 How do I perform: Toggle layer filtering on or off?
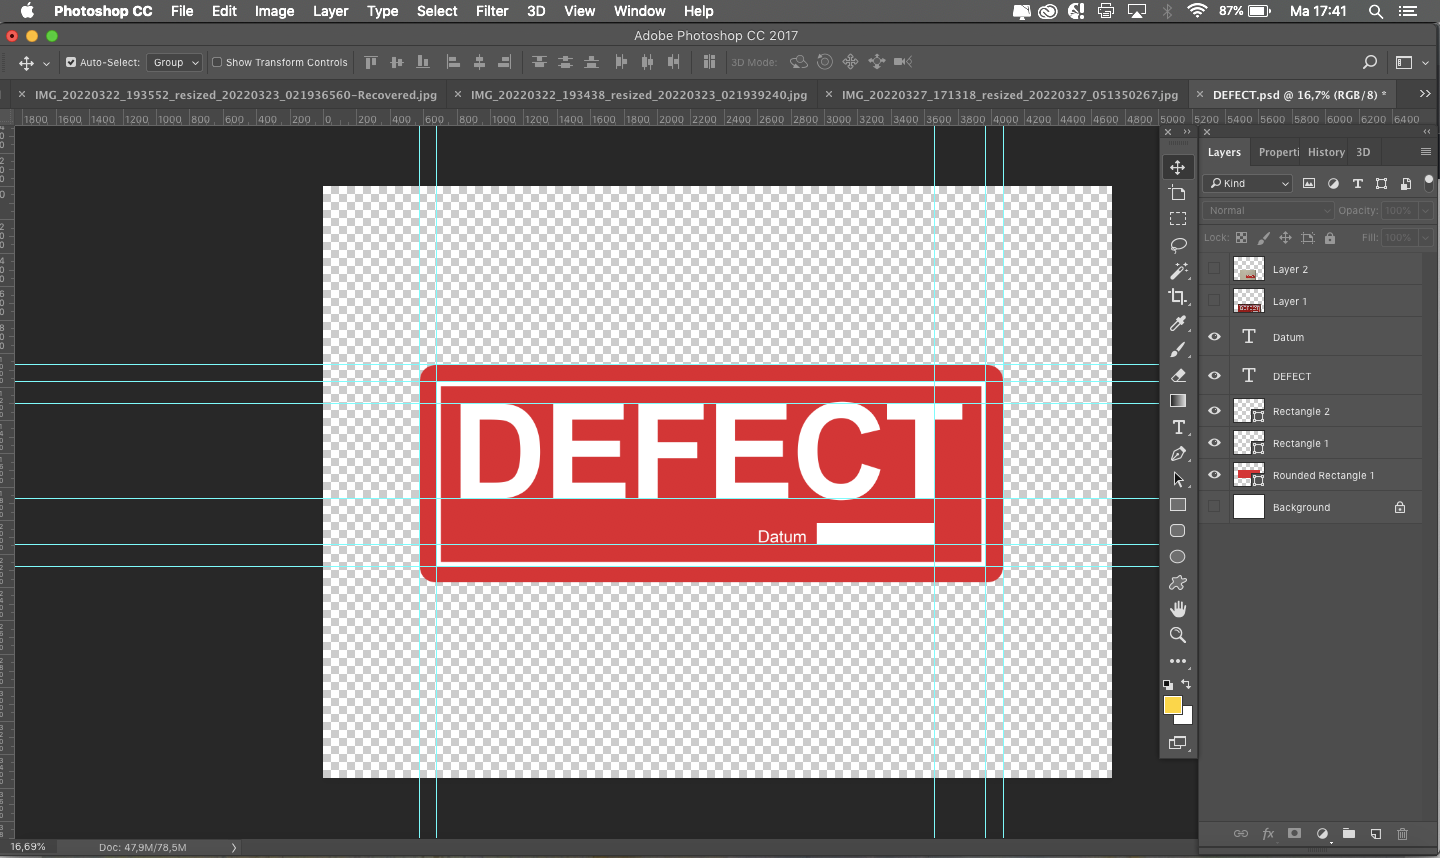1429,183
